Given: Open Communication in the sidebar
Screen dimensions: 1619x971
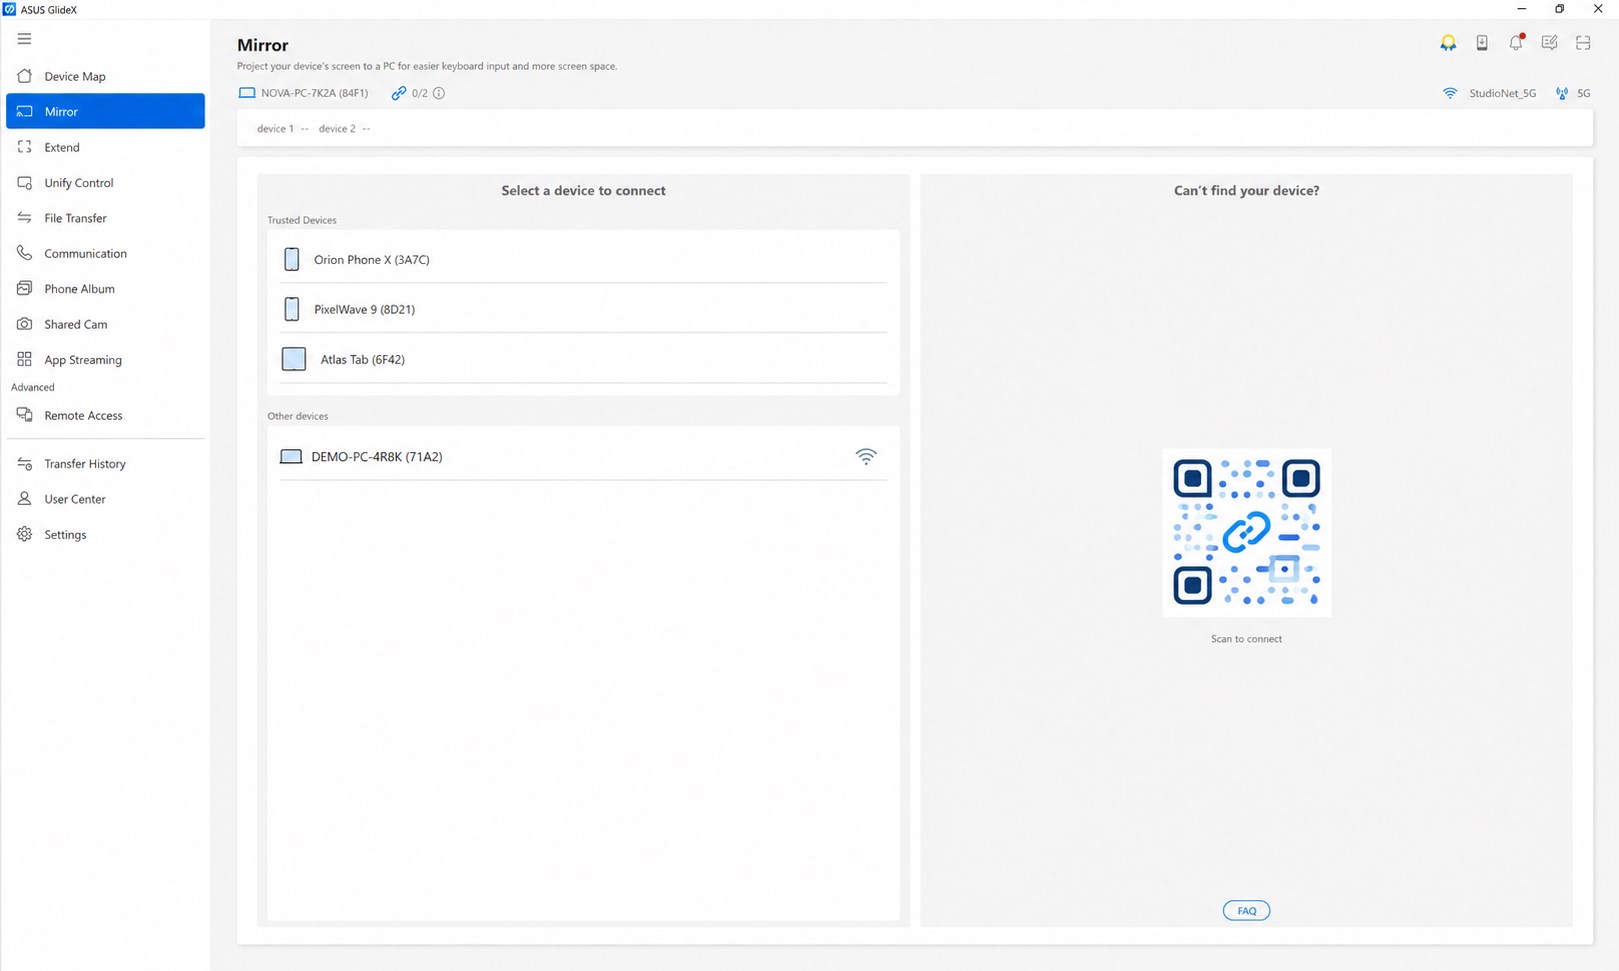Looking at the screenshot, I should point(105,253).
